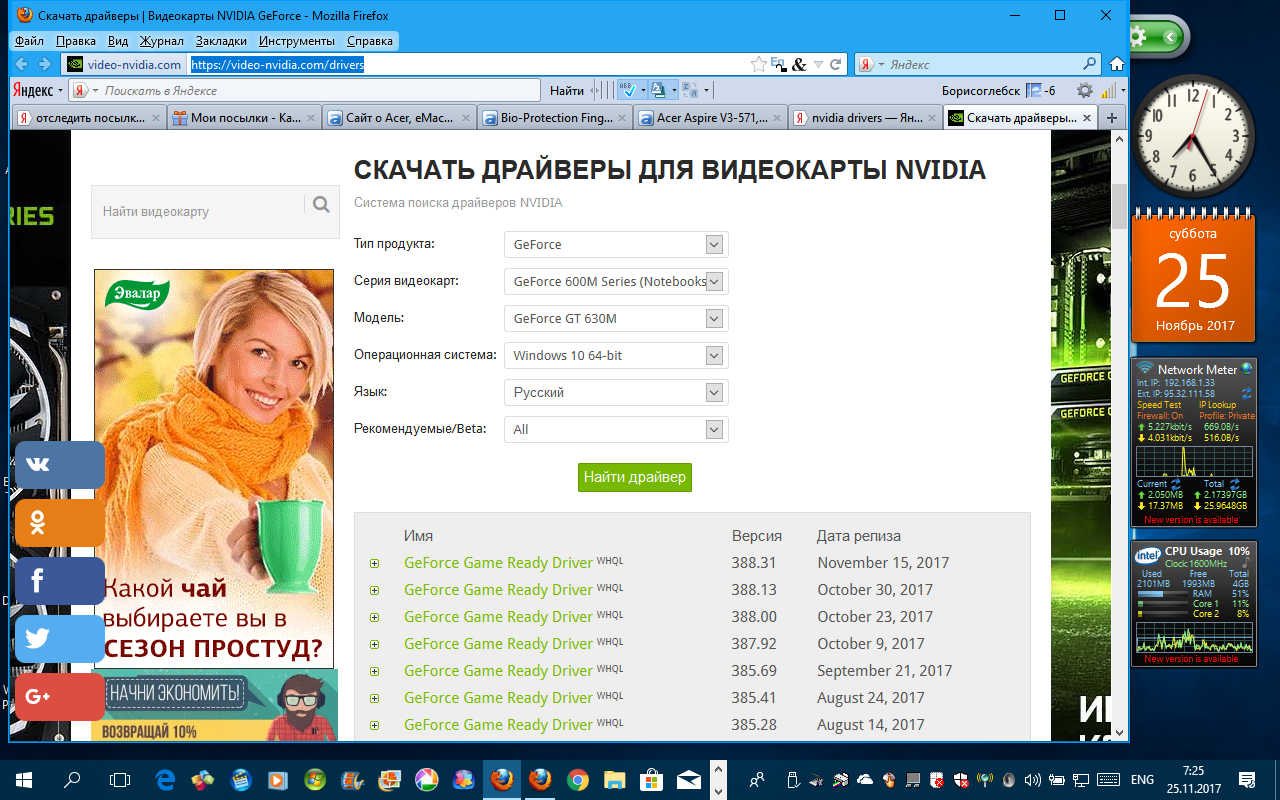Screen dimensions: 1280x800
Task: Open the Рекомендуемые/Beta dropdown
Action: coord(616,429)
